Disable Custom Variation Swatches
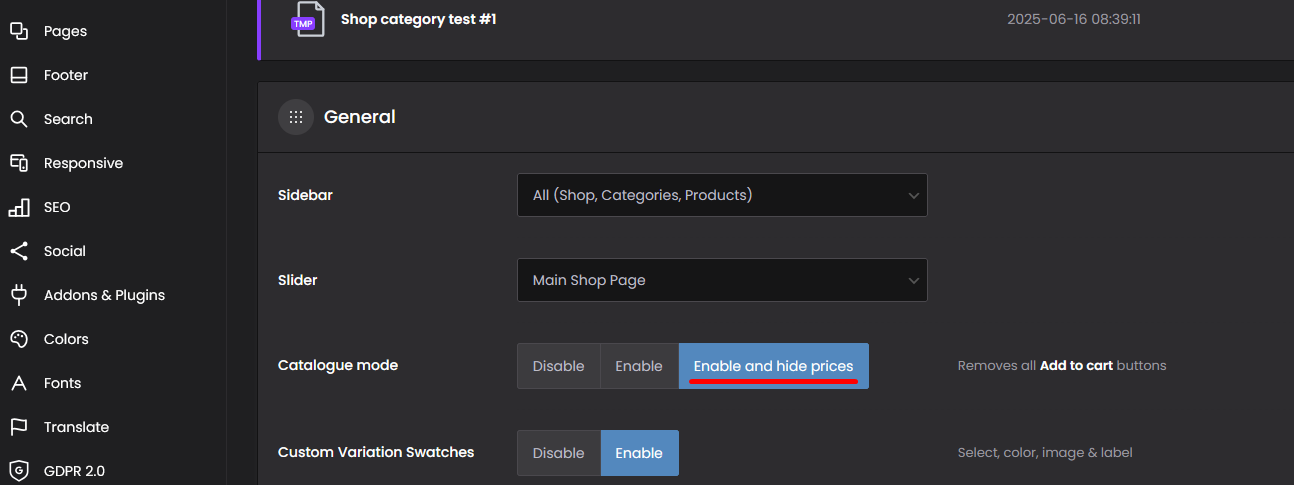 pyautogui.click(x=558, y=453)
